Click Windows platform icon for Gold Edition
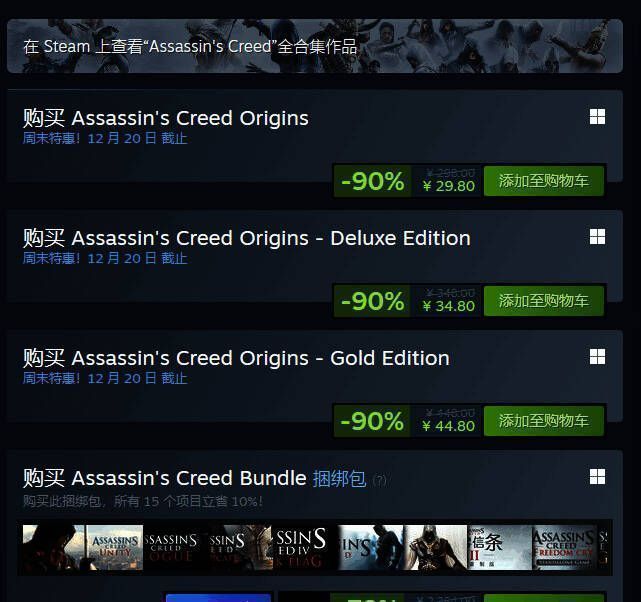The height and width of the screenshot is (602, 641). point(597,357)
